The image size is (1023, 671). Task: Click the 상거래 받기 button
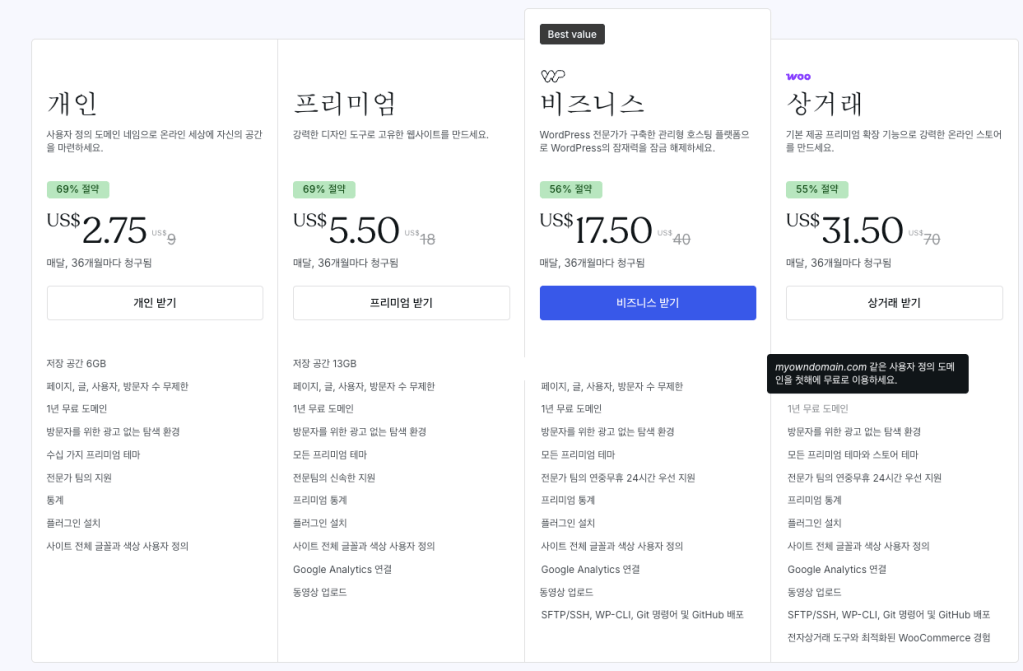tap(894, 303)
